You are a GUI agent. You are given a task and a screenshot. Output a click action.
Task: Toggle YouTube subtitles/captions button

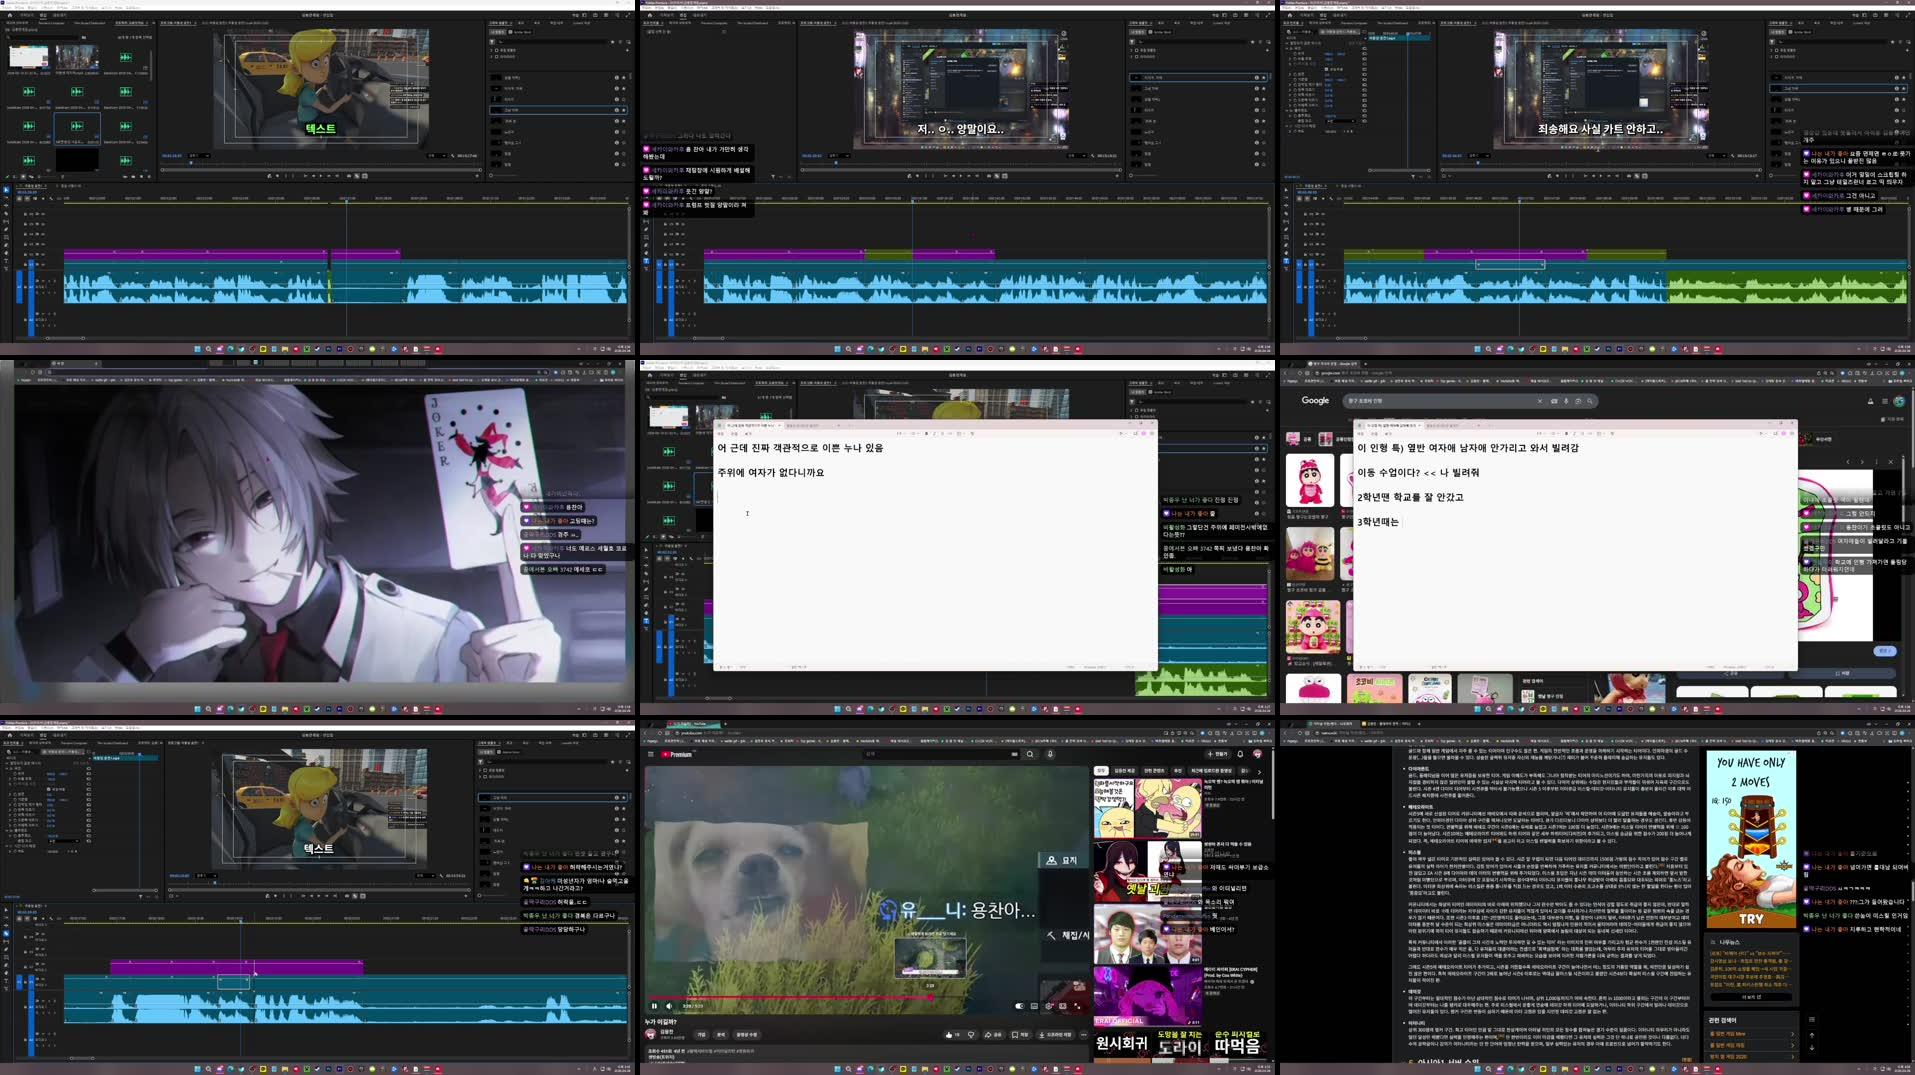coord(1034,1006)
